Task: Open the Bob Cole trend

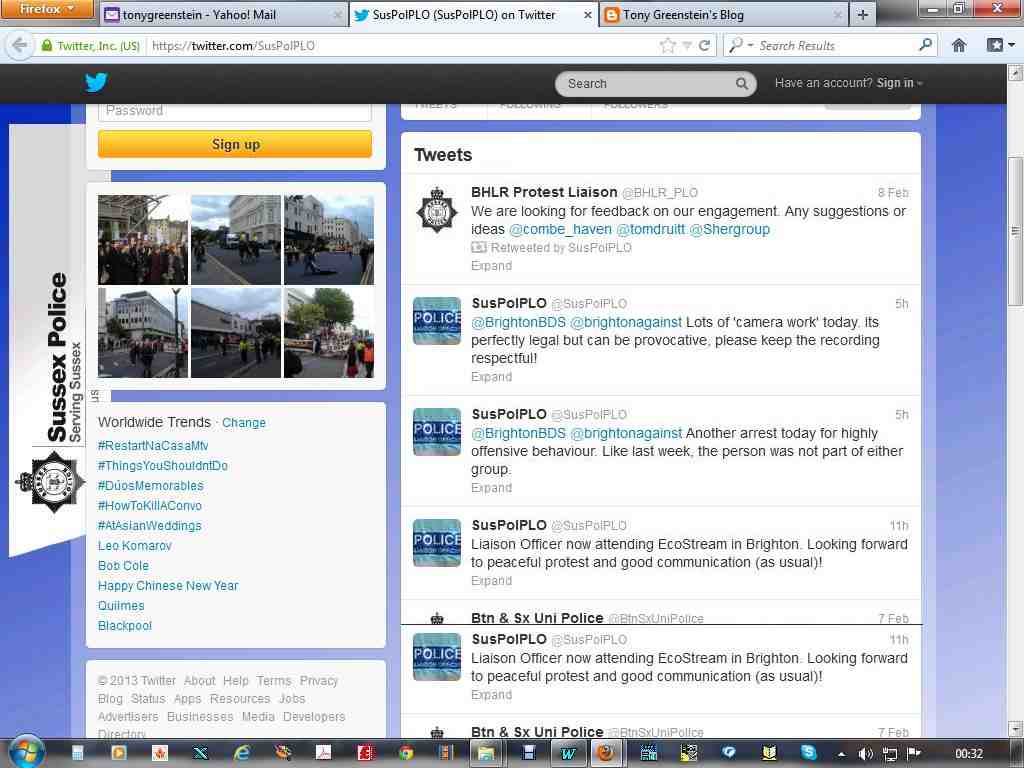Action: click(123, 566)
